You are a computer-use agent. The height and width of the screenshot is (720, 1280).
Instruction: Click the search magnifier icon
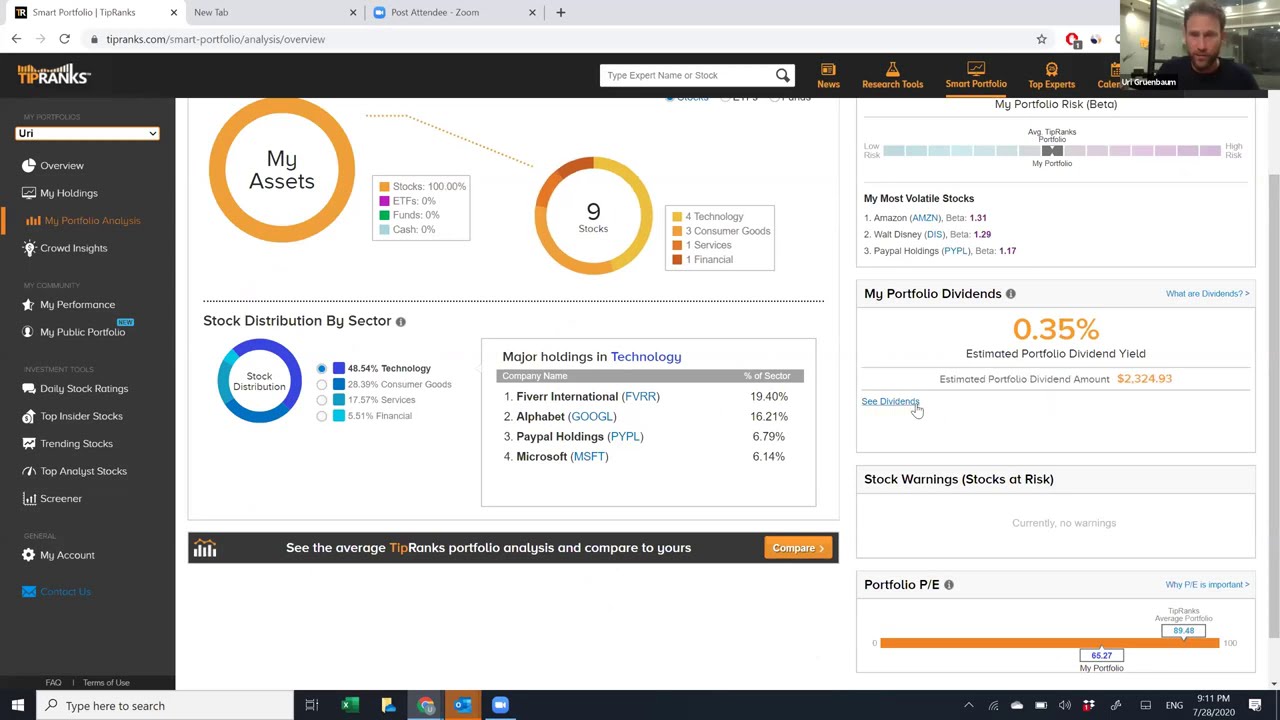coord(782,75)
